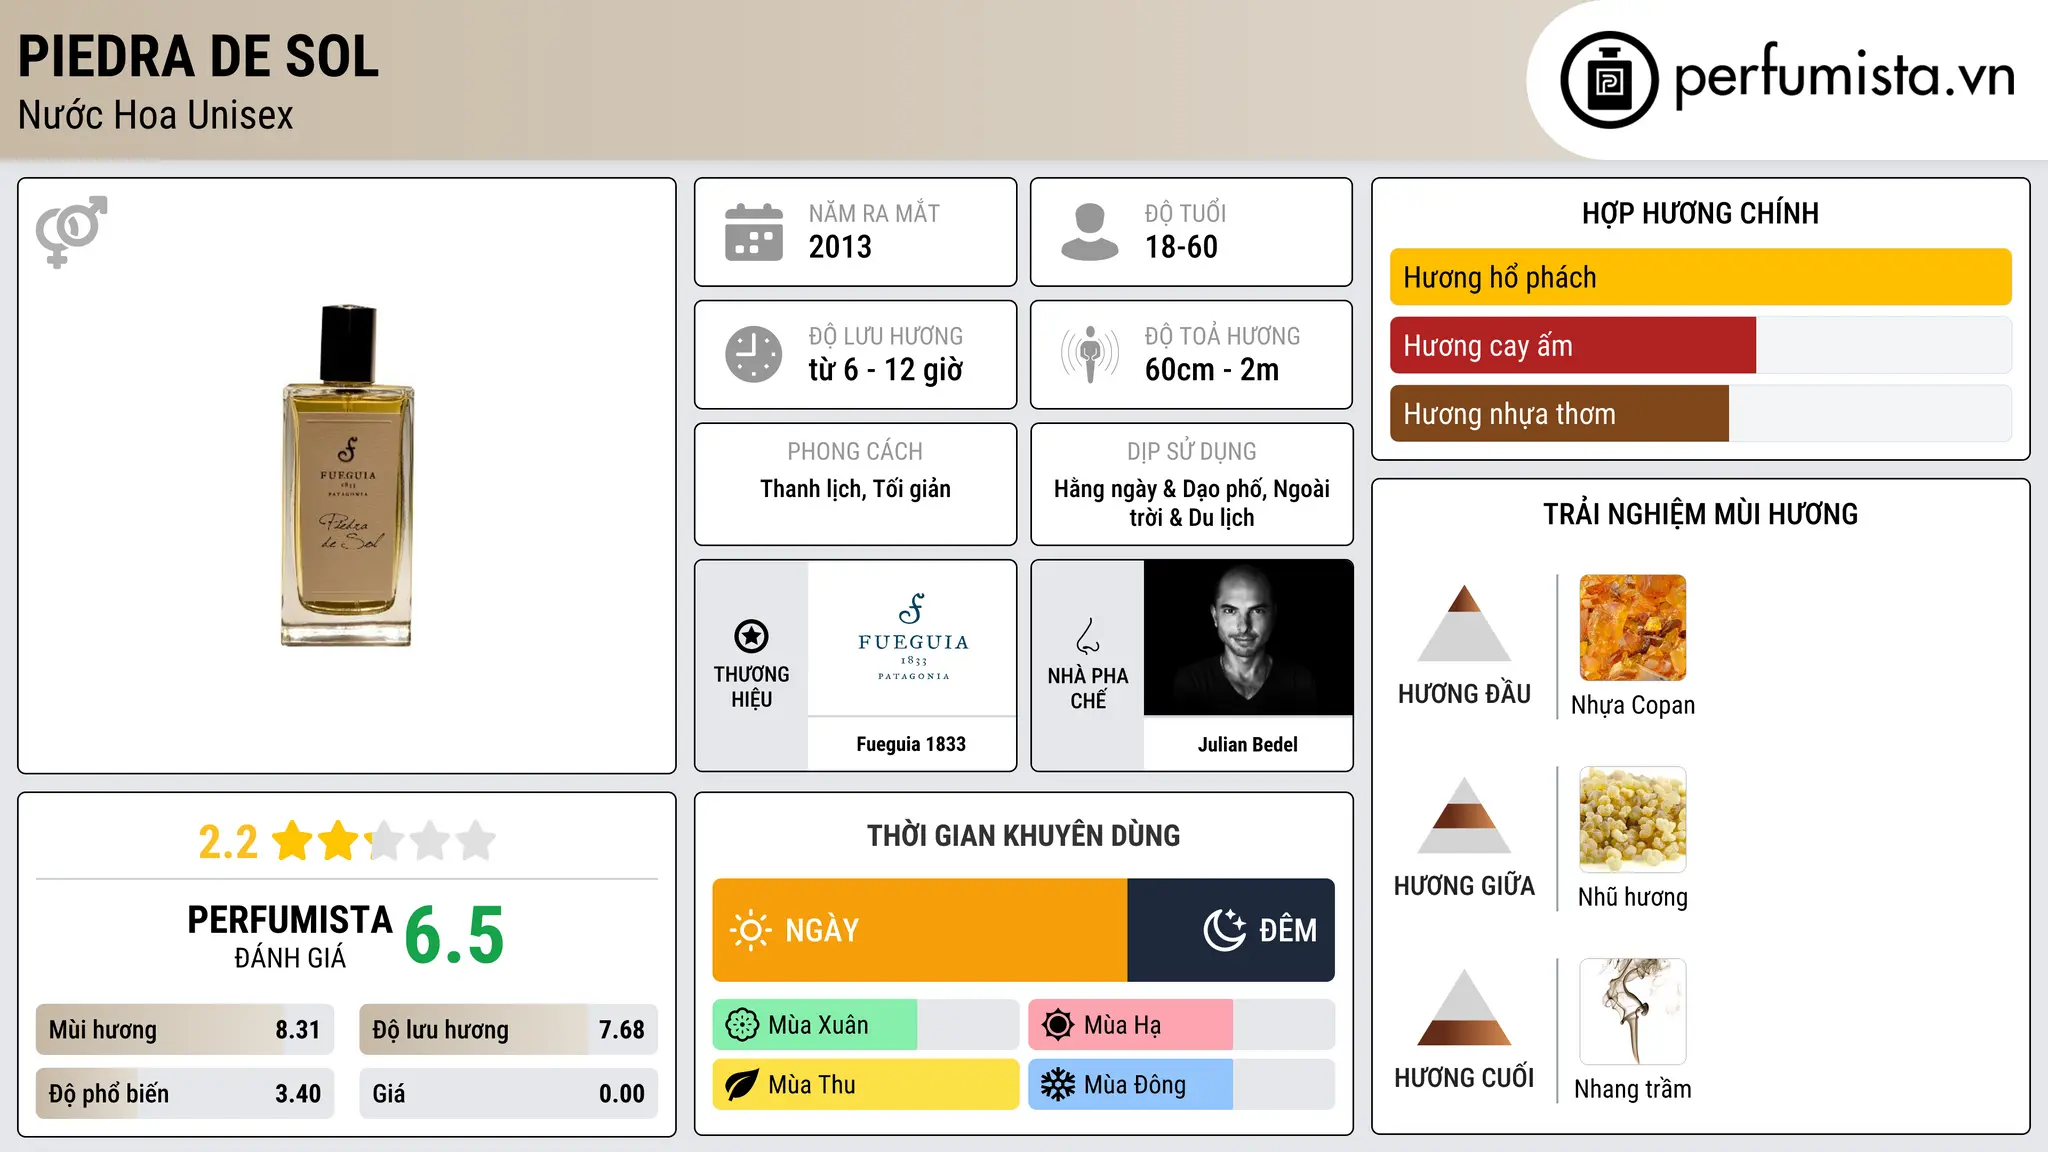Click the Hợp hương chính heading
The image size is (2048, 1152).
coord(1700,213)
